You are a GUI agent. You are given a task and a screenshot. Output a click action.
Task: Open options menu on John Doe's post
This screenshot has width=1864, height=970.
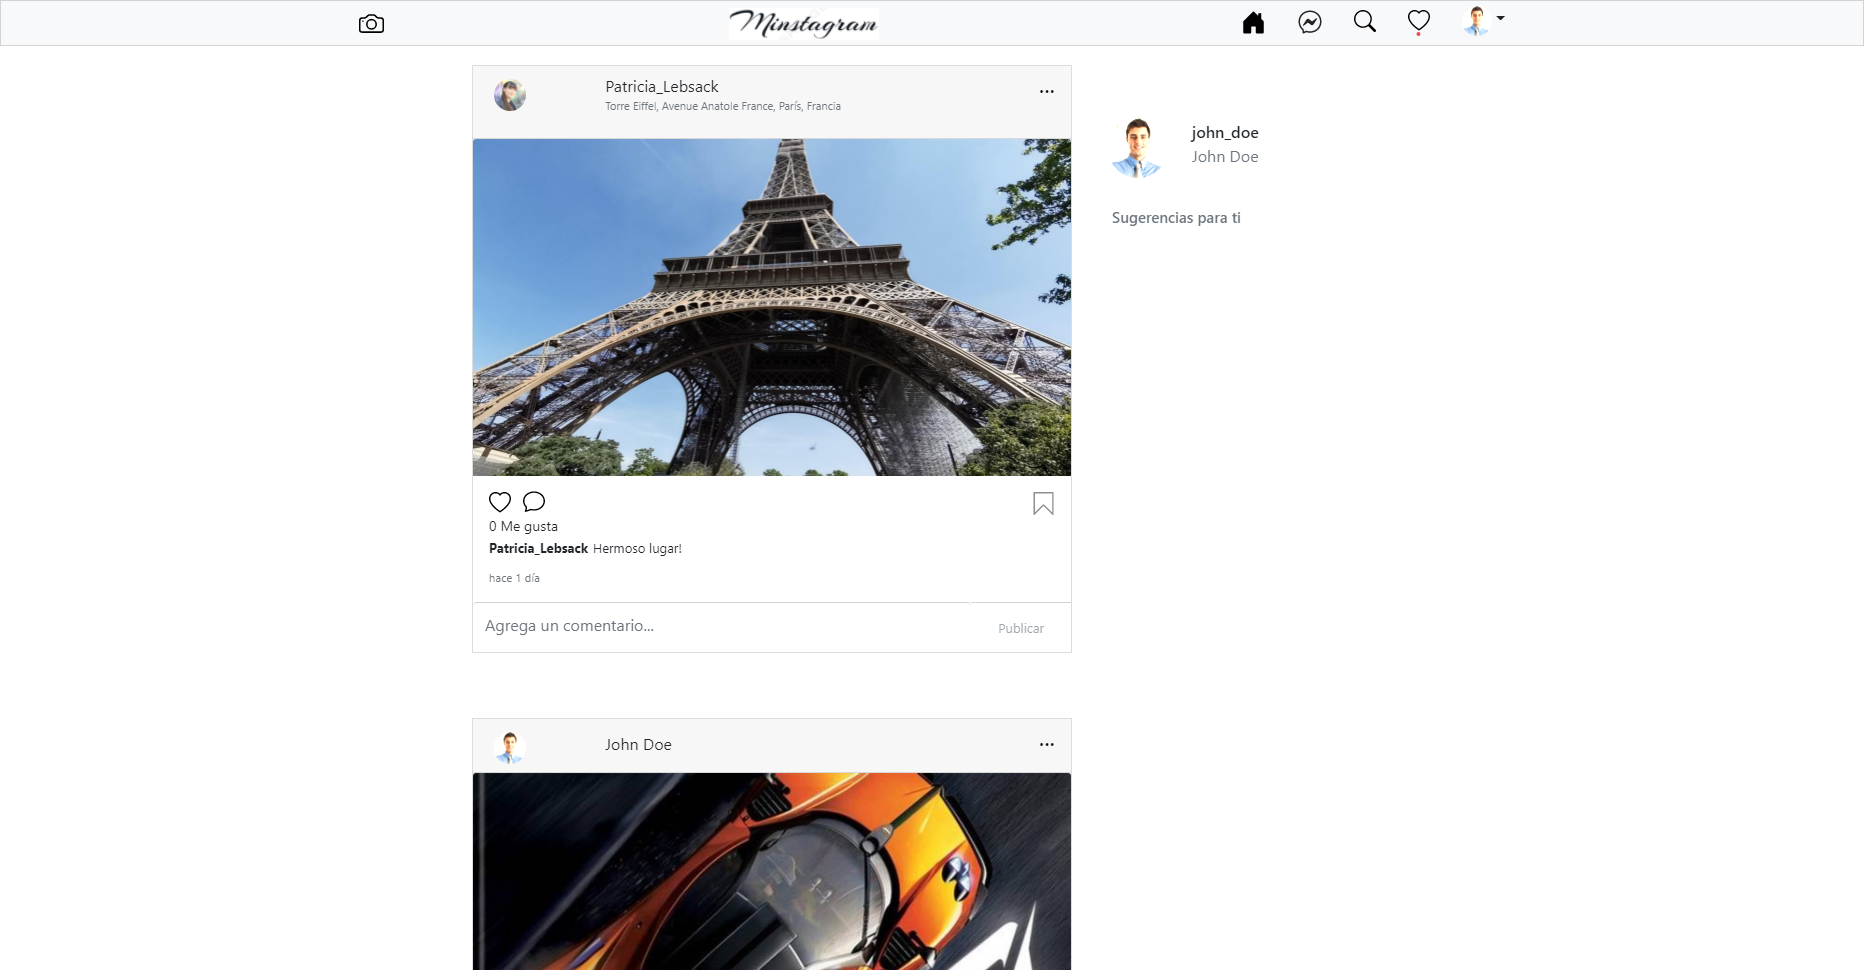(x=1047, y=744)
